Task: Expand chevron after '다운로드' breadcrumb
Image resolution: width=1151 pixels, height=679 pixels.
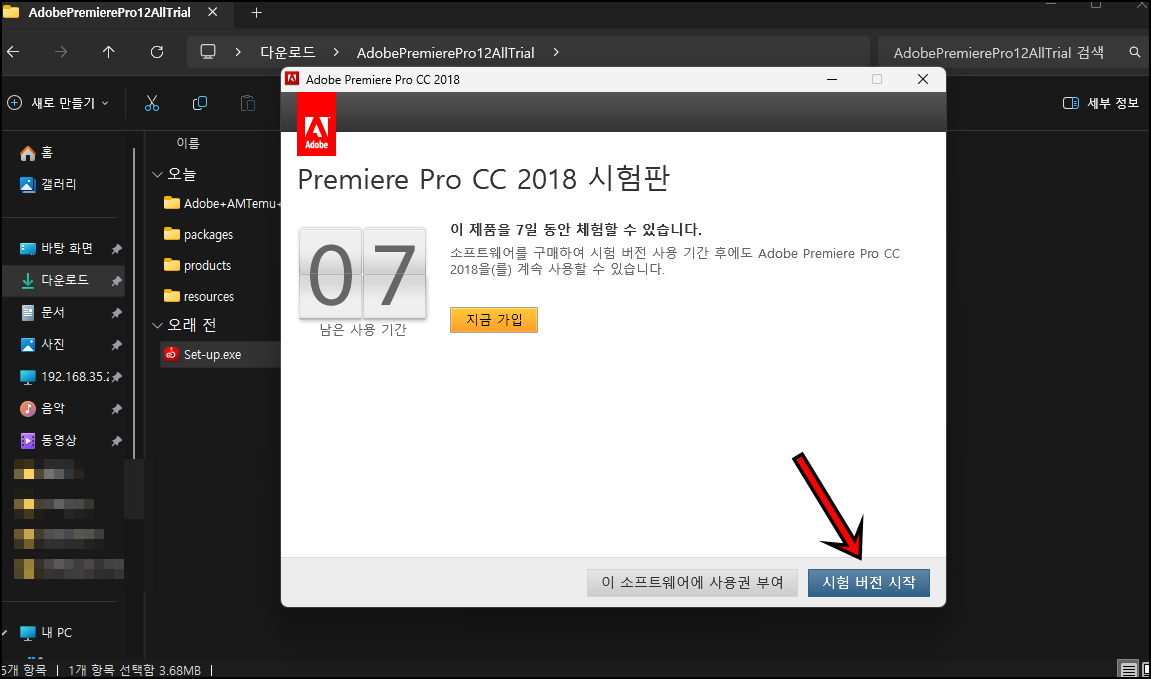Action: pos(335,52)
